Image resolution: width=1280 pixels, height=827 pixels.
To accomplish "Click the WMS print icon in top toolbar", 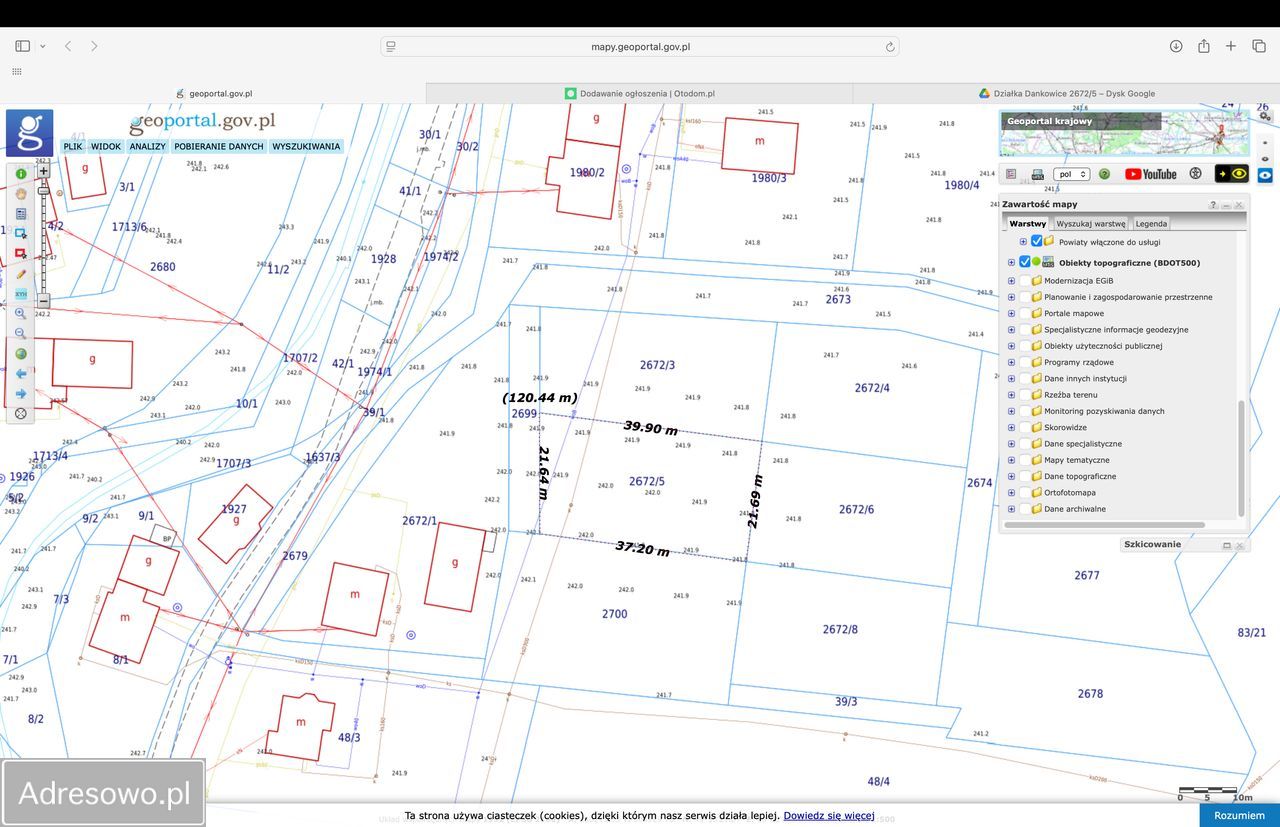I will (x=1038, y=174).
